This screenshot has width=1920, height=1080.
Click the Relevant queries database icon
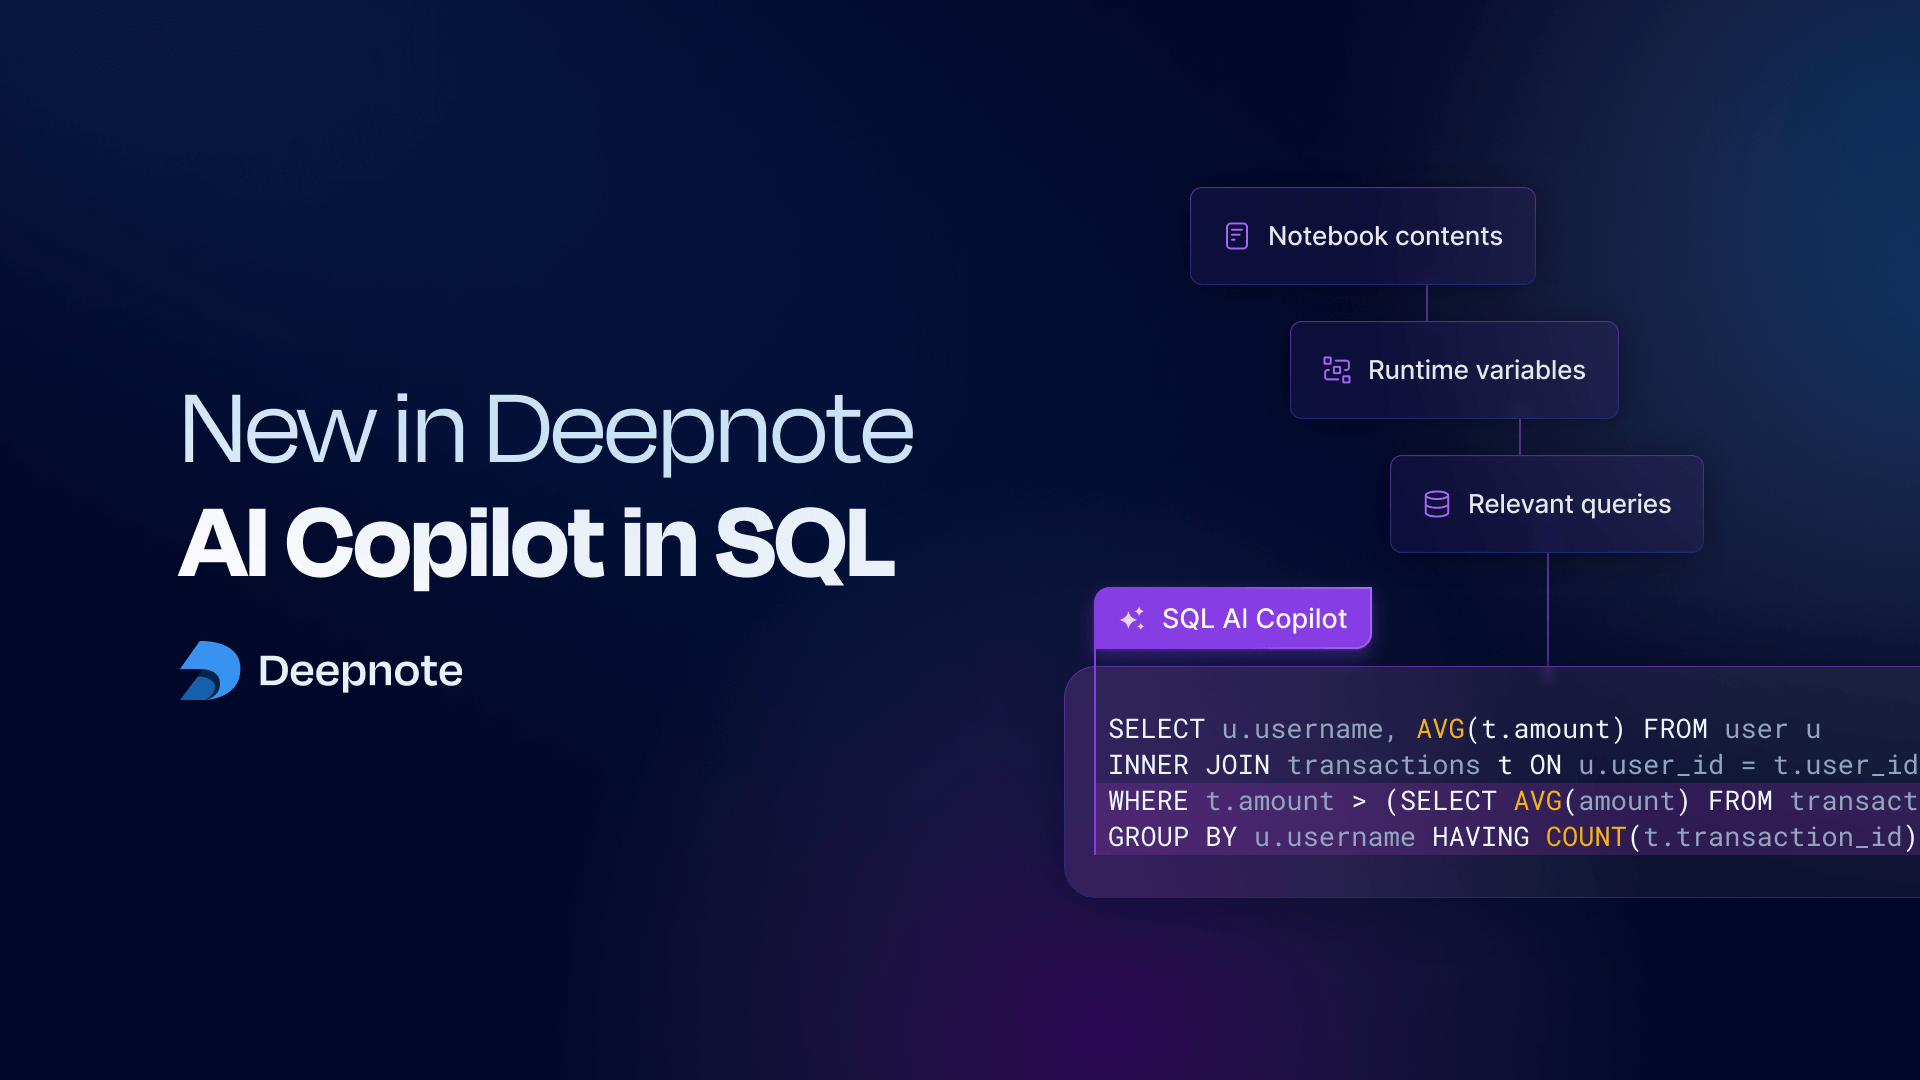pos(1437,504)
